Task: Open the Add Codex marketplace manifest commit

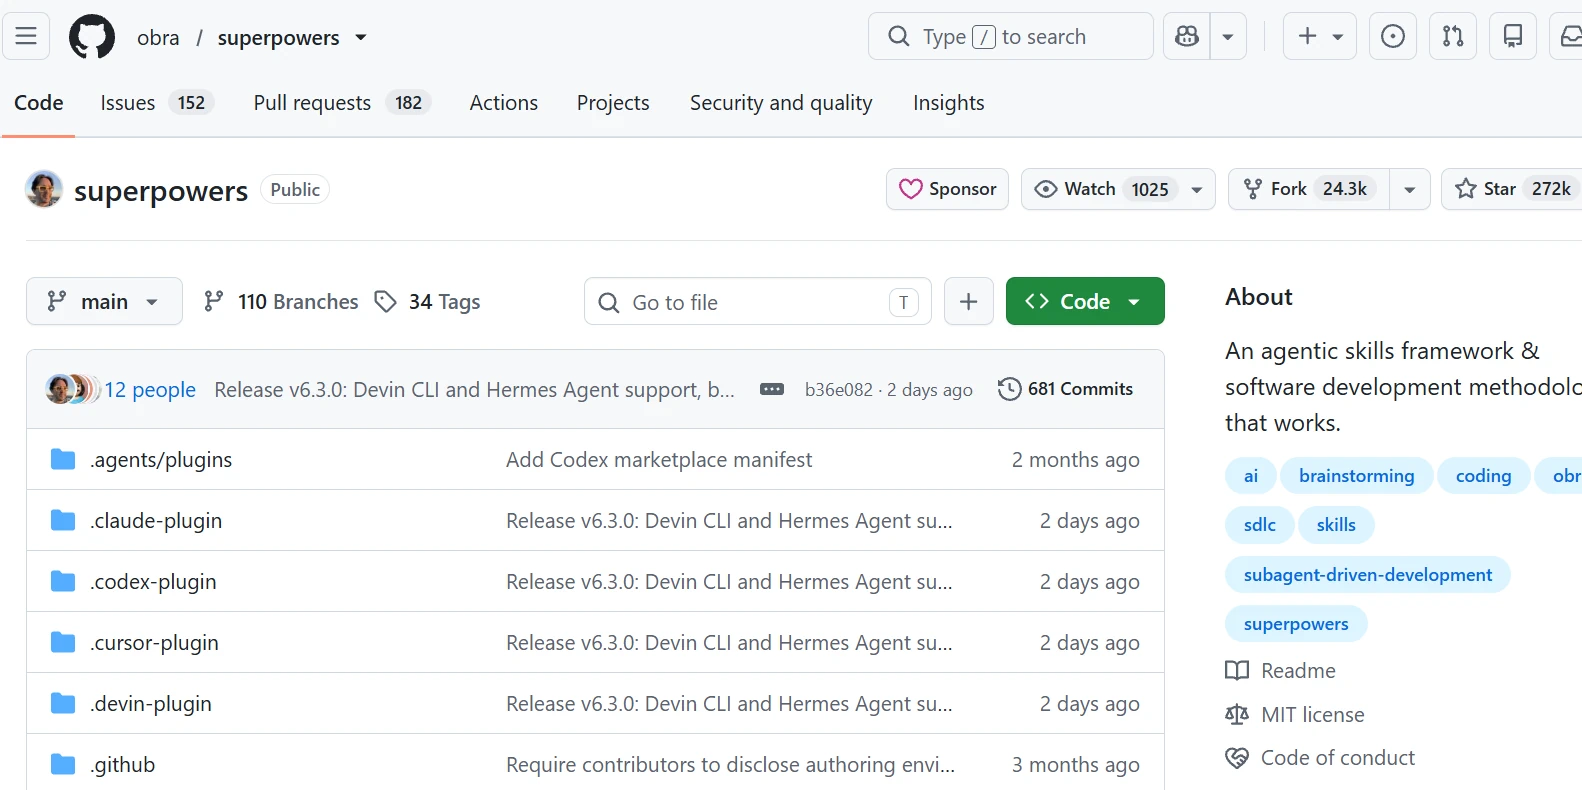Action: click(659, 460)
